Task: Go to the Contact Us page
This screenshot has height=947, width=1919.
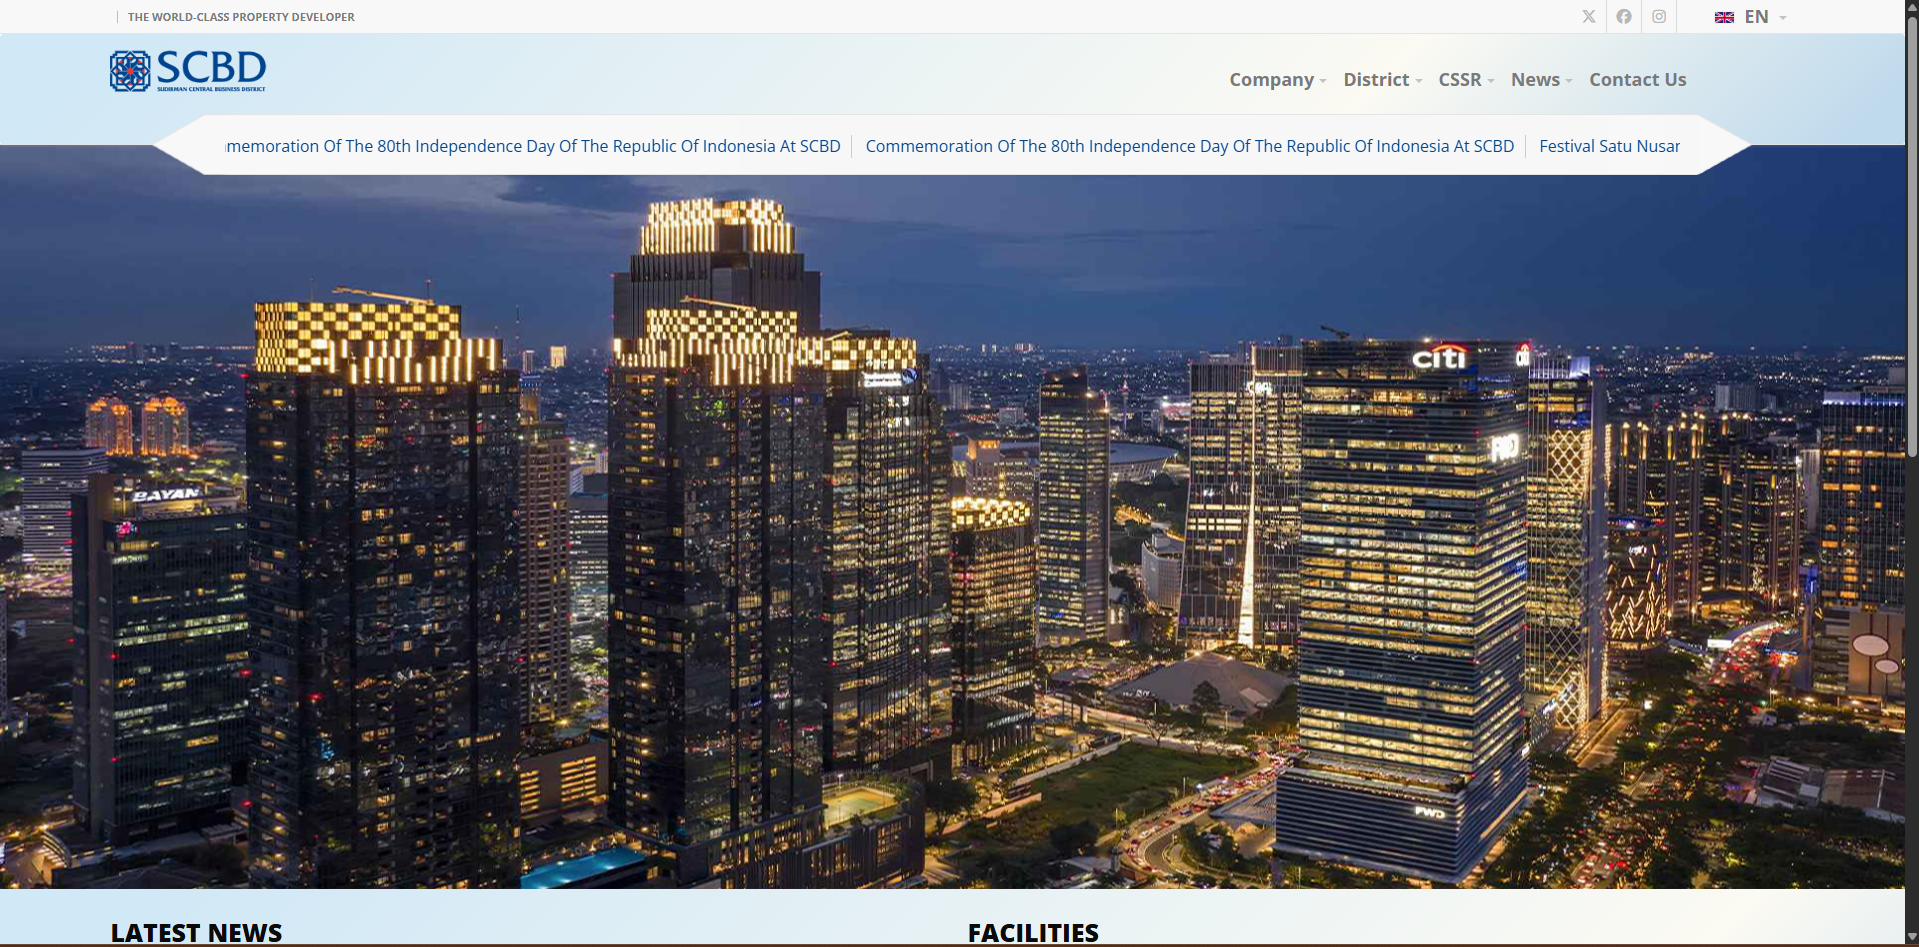Action: coord(1637,80)
